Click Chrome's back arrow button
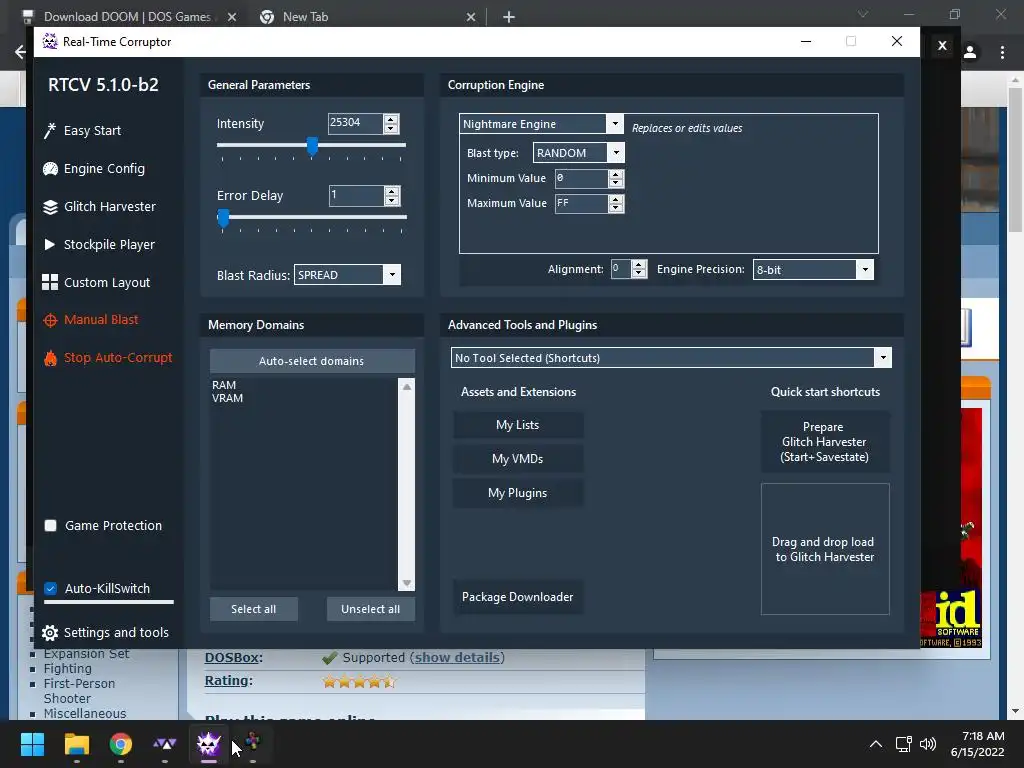This screenshot has width=1024, height=768. click(x=20, y=52)
